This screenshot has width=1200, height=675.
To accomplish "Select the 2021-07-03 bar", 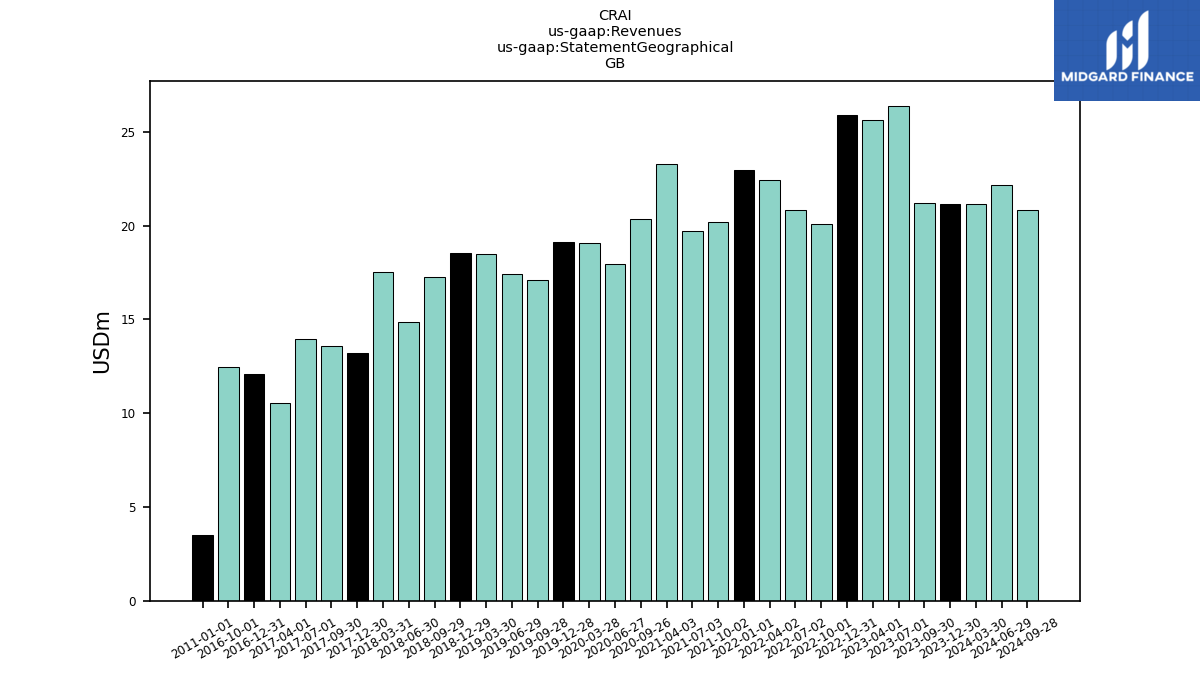I will click(692, 416).
